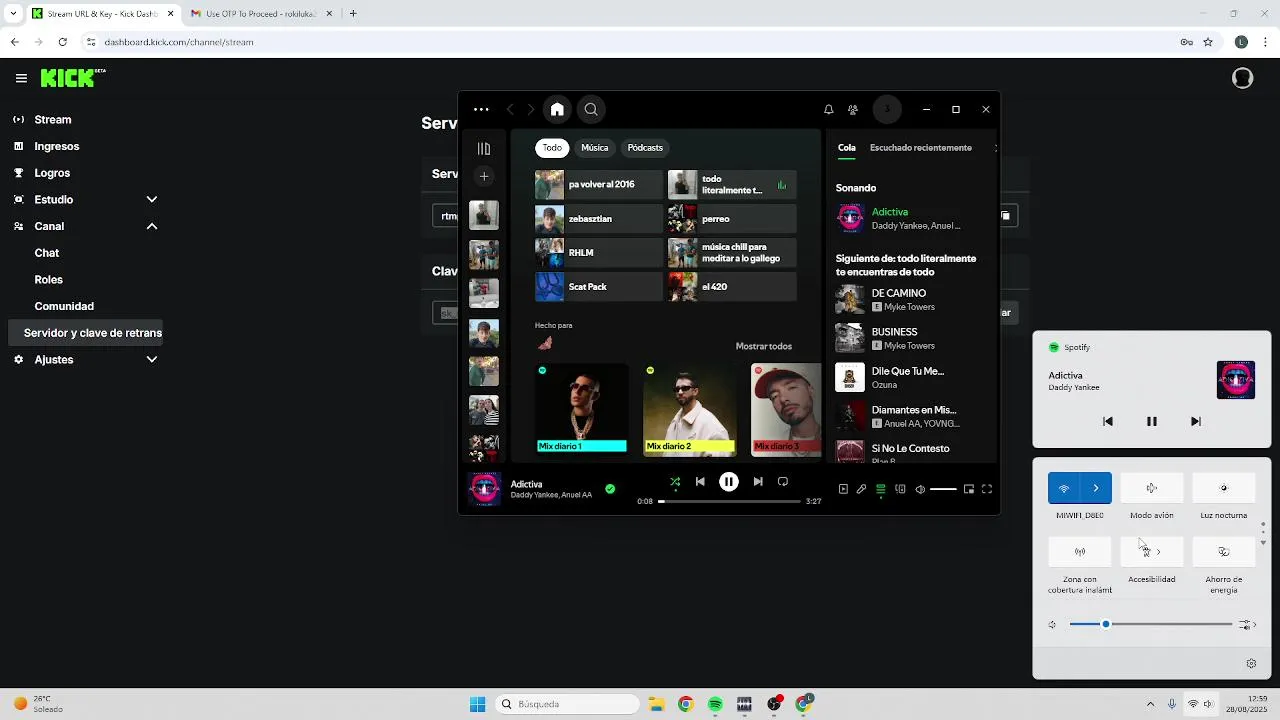
Task: Mute Spotify via speaker icon
Action: tap(920, 489)
